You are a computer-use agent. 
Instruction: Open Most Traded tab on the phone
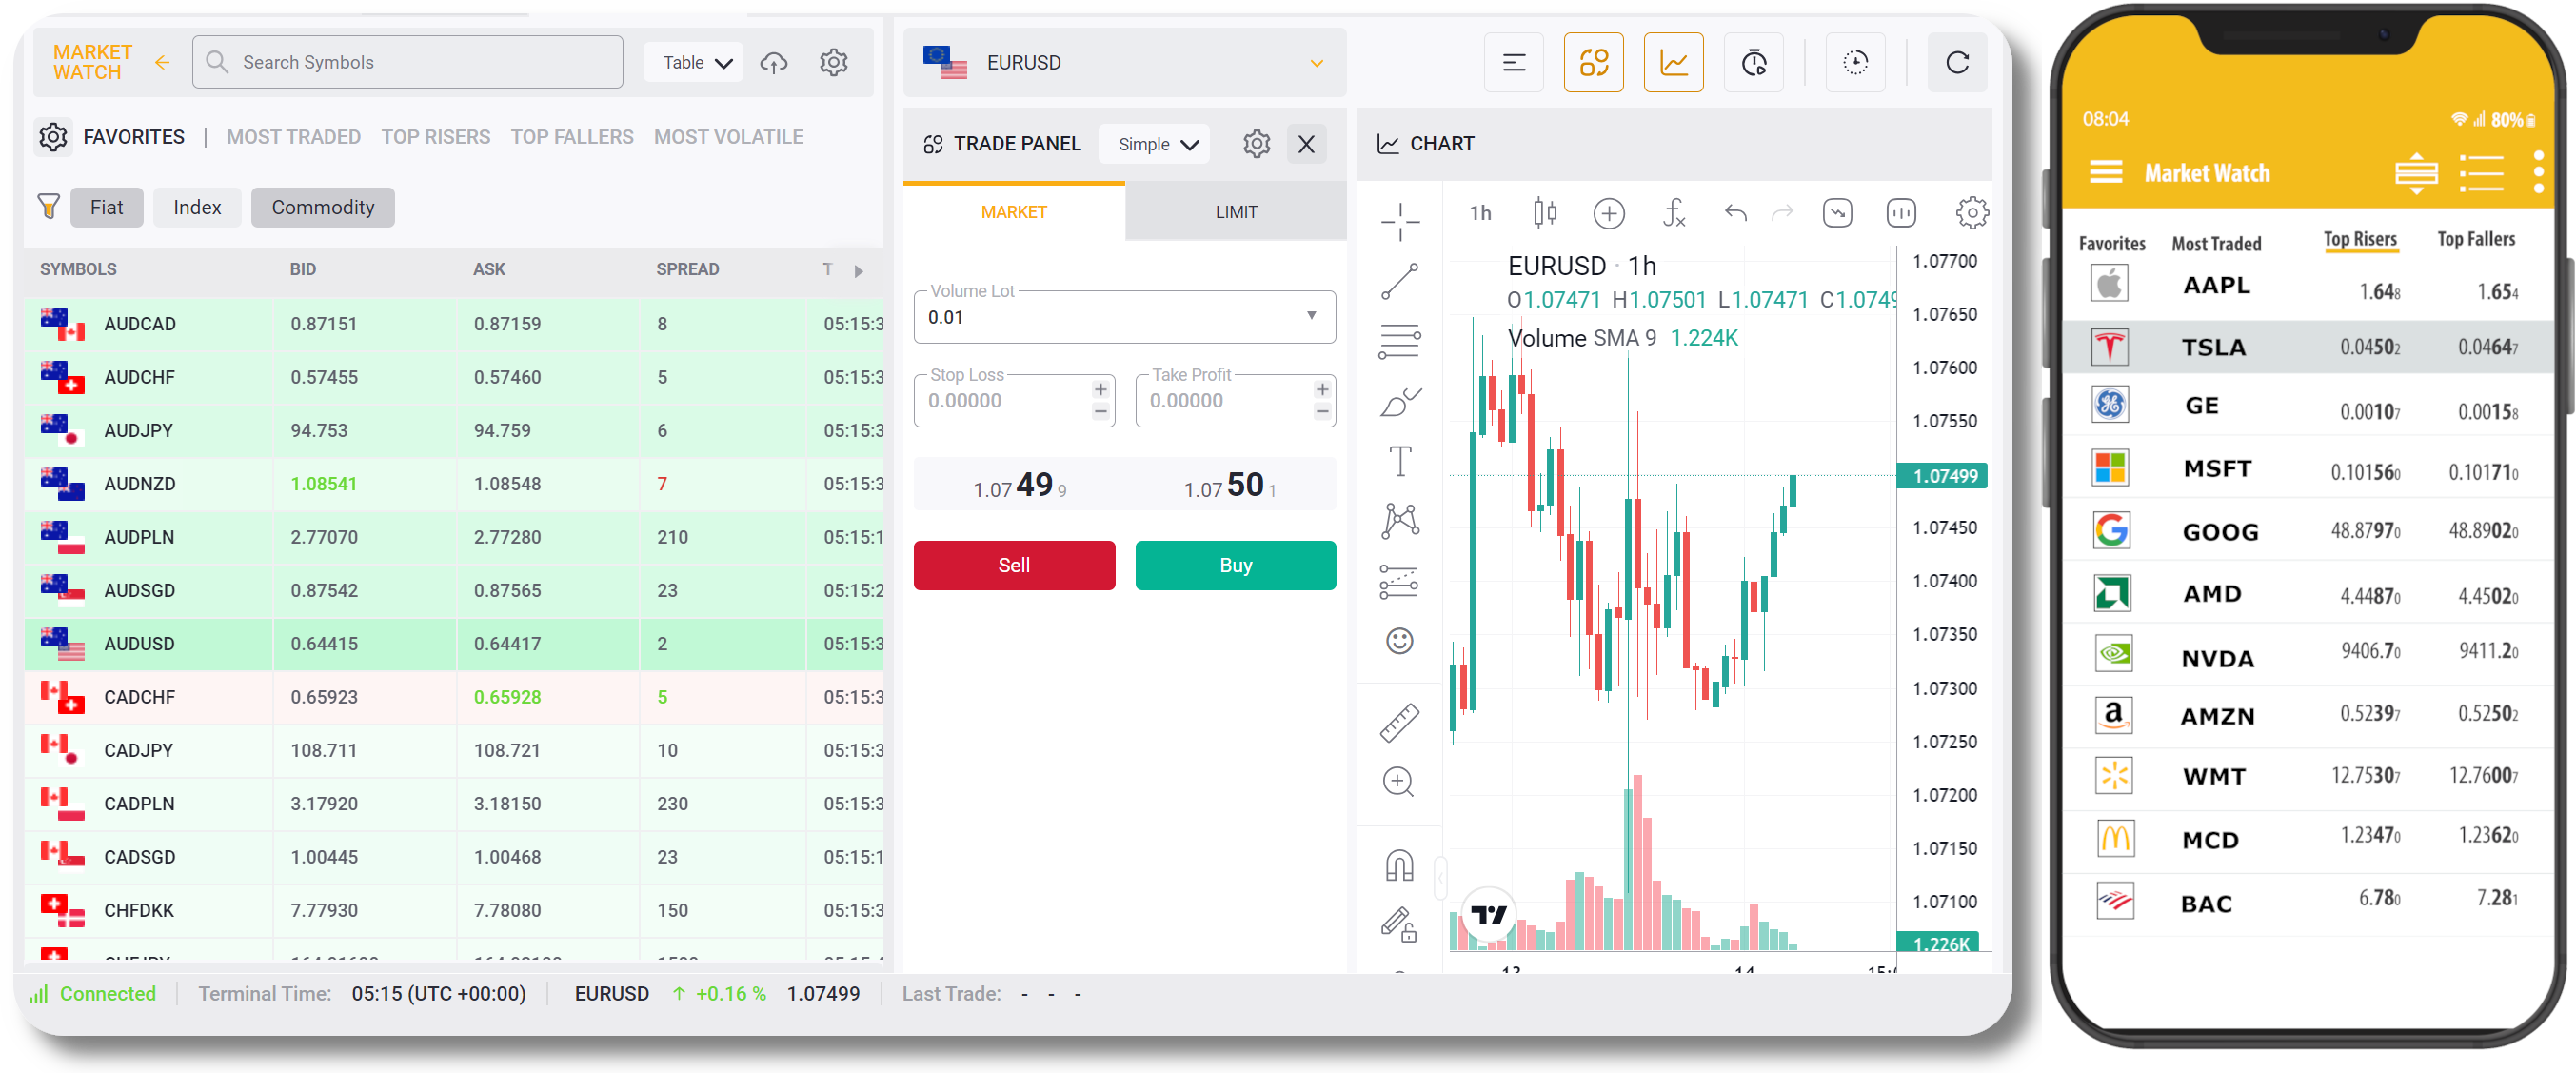pyautogui.click(x=2216, y=244)
